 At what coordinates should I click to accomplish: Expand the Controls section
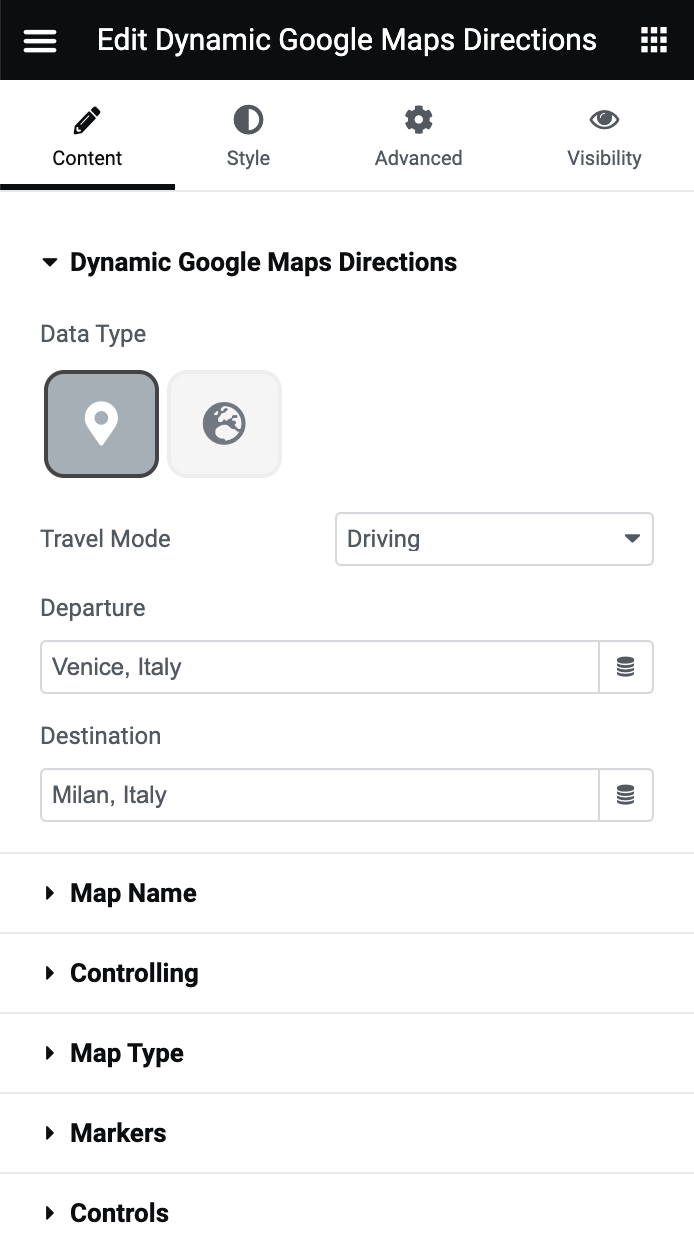click(x=119, y=1213)
